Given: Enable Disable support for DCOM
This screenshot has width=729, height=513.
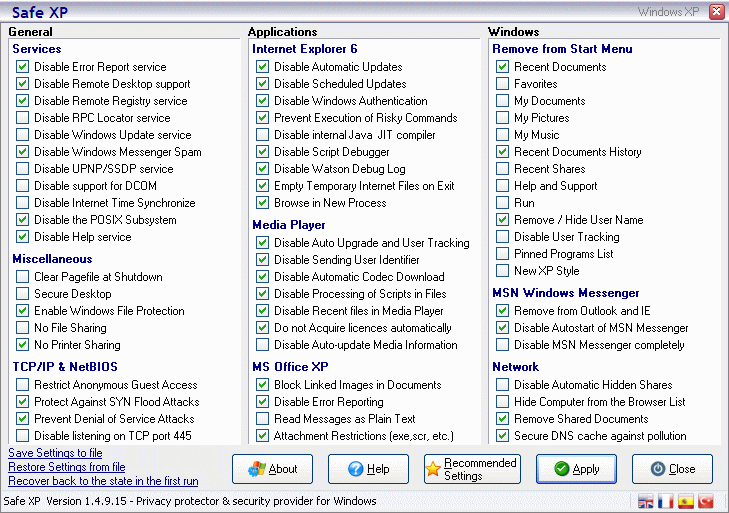Looking at the screenshot, I should click(x=22, y=186).
